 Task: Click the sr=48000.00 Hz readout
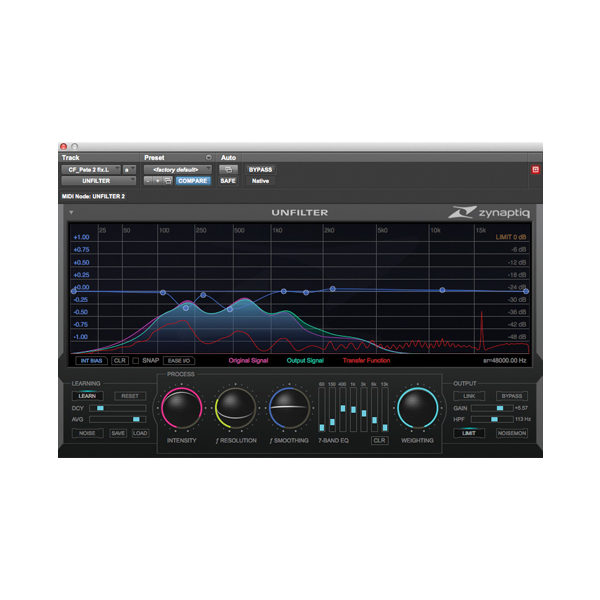pos(505,360)
